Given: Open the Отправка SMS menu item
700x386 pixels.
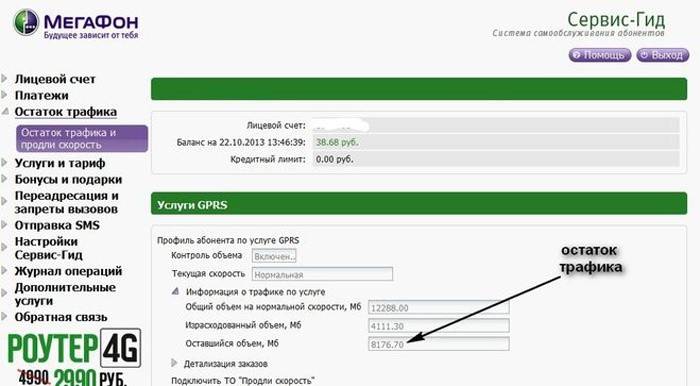Looking at the screenshot, I should (x=57, y=225).
